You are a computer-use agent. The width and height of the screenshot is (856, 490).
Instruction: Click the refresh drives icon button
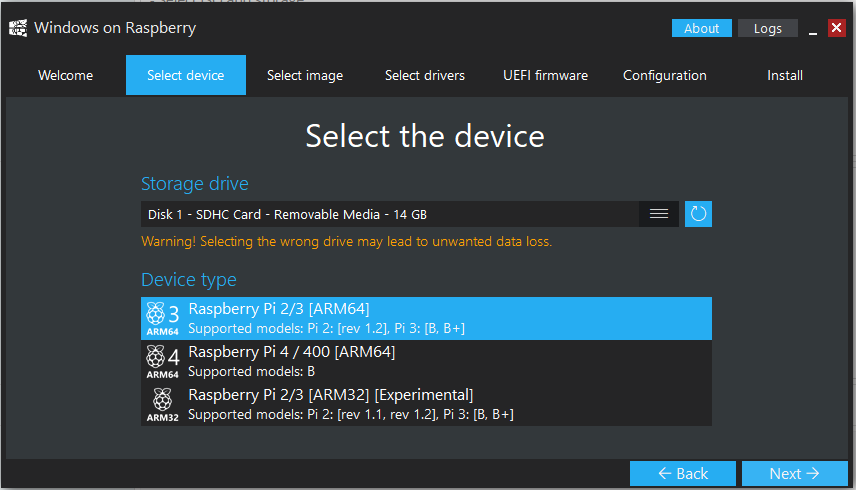698,214
